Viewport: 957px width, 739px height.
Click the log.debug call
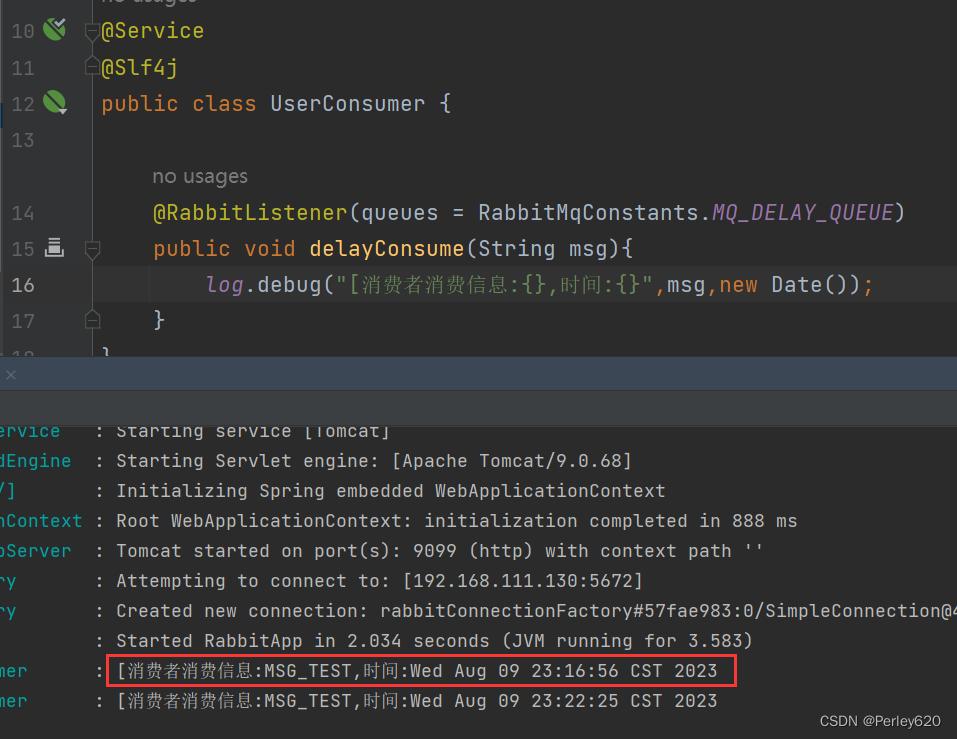pyautogui.click(x=263, y=284)
